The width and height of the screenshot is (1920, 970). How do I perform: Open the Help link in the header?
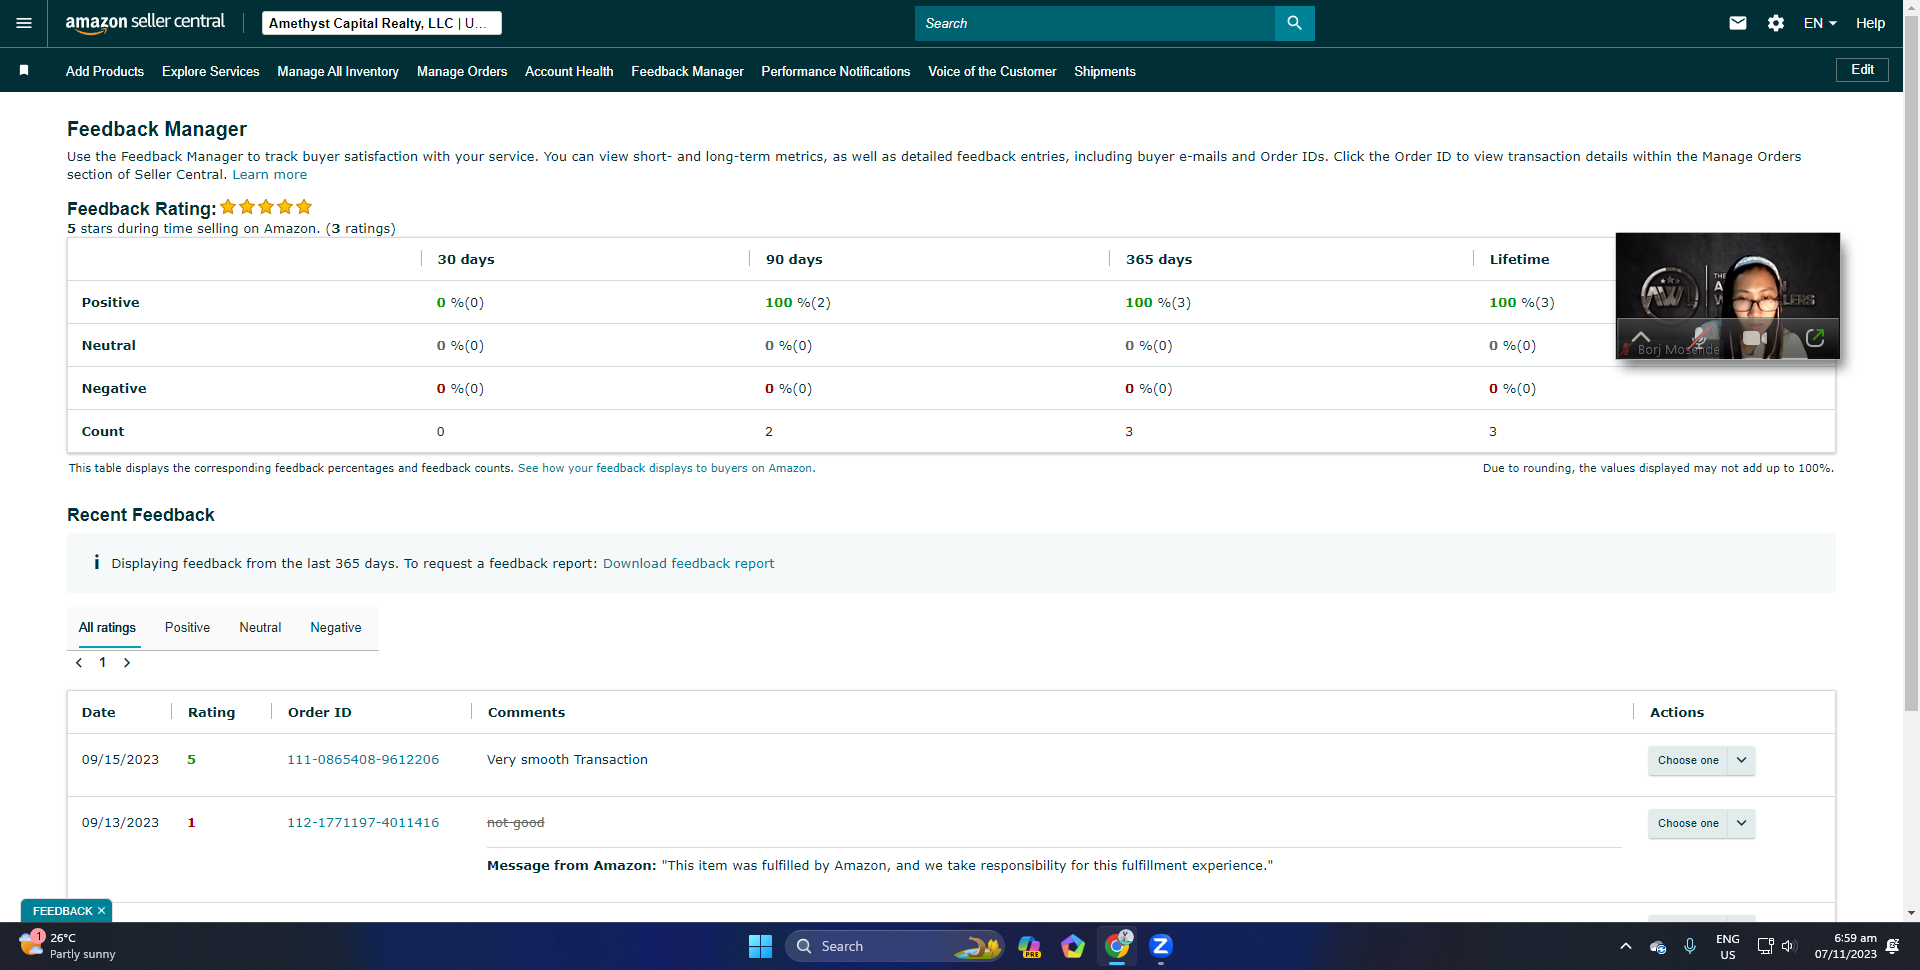1870,23
